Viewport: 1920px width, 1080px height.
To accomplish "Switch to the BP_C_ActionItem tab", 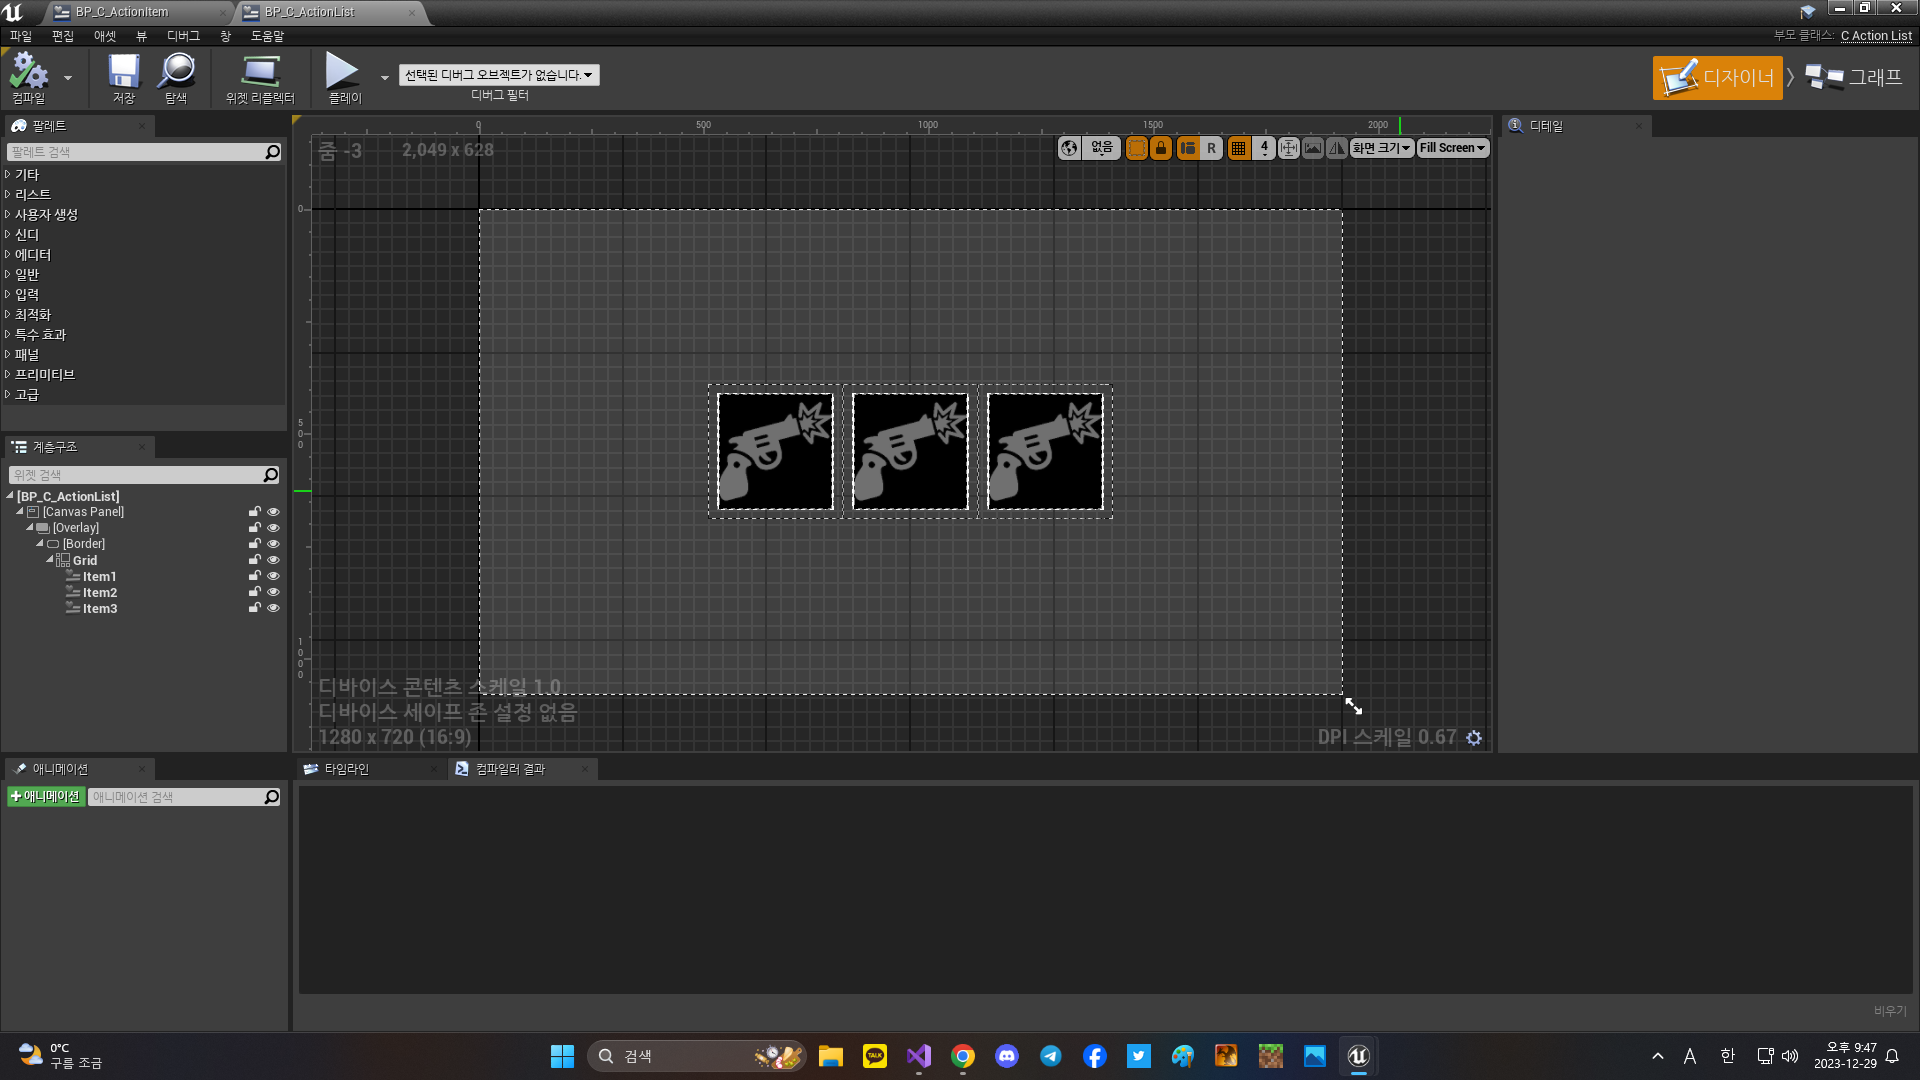I will tap(122, 12).
